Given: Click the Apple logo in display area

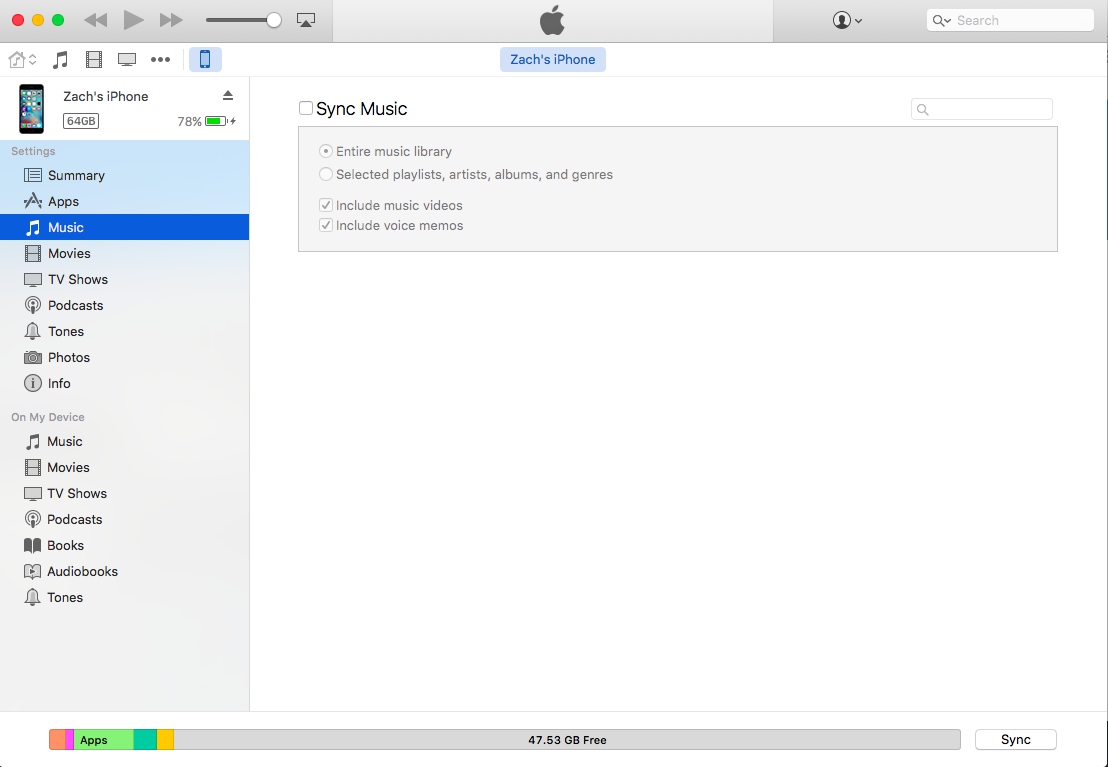Looking at the screenshot, I should 553,21.
